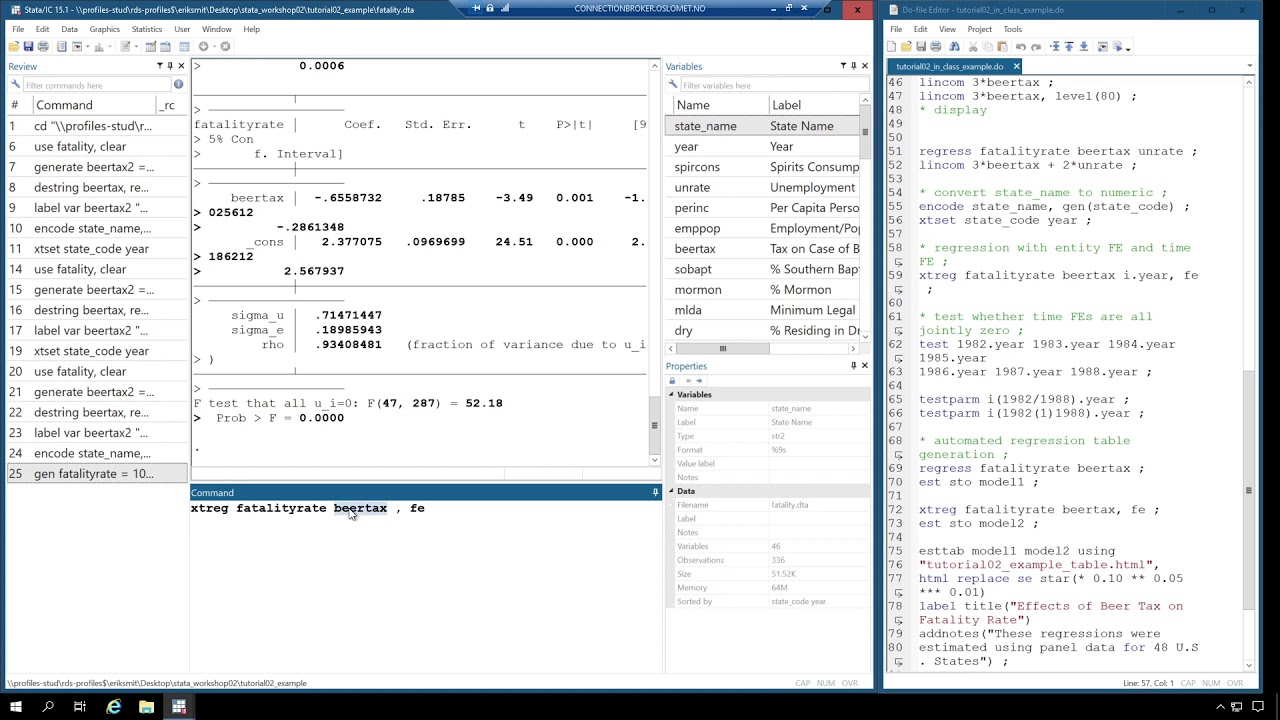Click the New file icon in Do-file Editor
This screenshot has height=720, width=1280.
(x=892, y=46)
